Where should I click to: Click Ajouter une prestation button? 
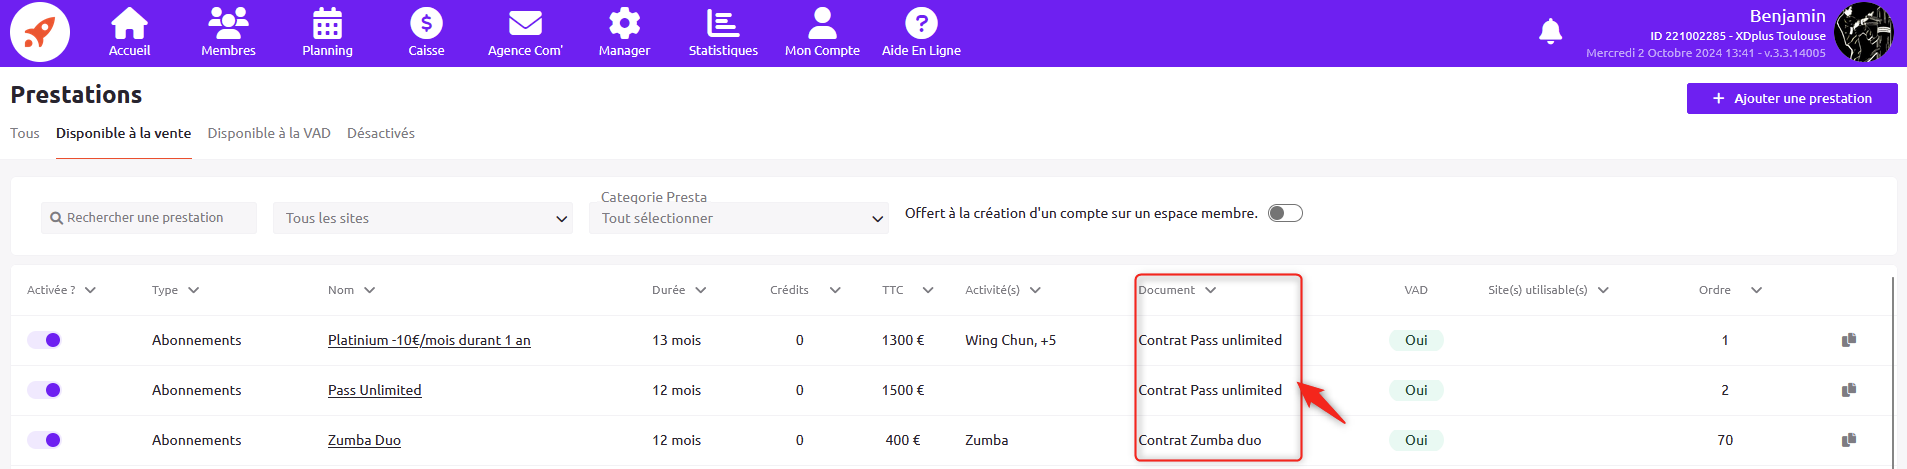click(1792, 98)
